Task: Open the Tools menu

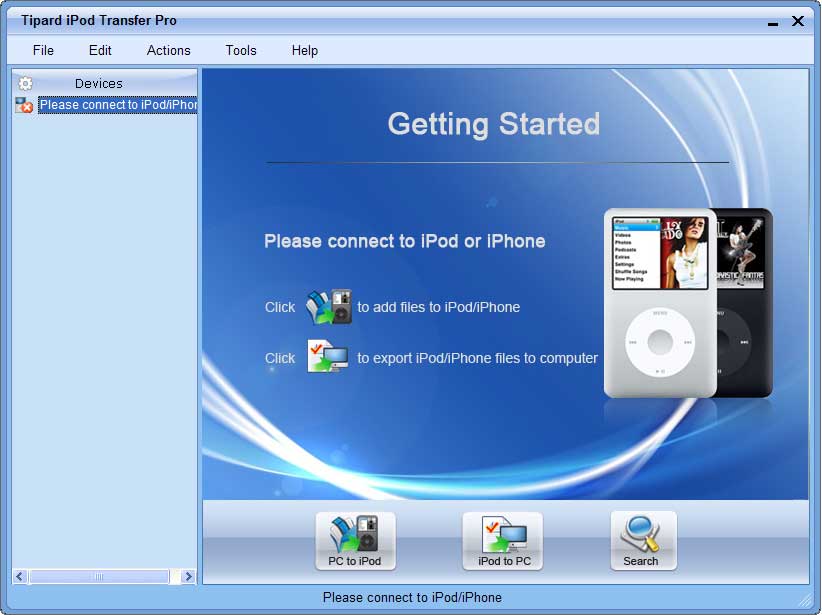Action: click(241, 50)
